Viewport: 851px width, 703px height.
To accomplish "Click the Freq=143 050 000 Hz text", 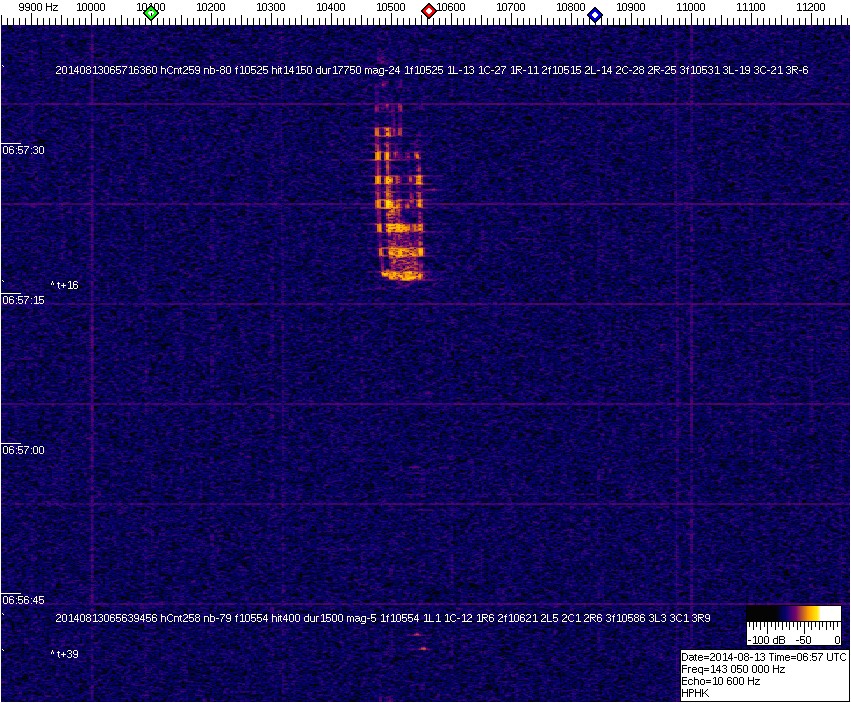I will (732, 669).
